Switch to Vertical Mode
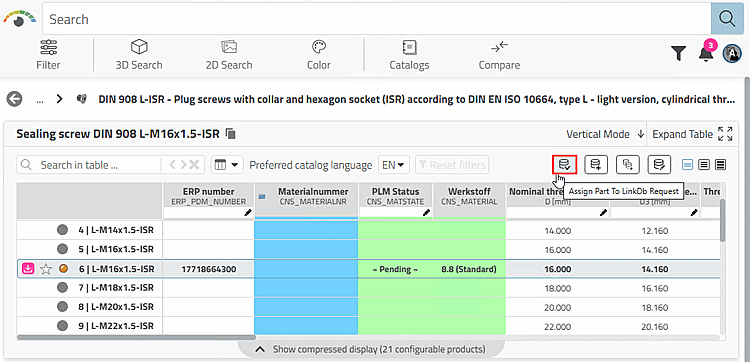 (x=605, y=134)
